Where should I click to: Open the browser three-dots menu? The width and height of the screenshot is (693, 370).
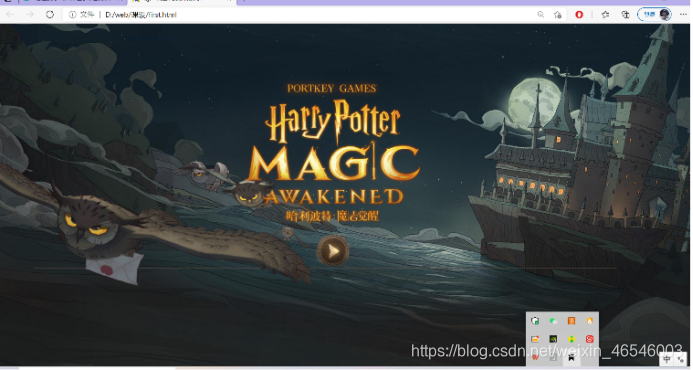683,15
